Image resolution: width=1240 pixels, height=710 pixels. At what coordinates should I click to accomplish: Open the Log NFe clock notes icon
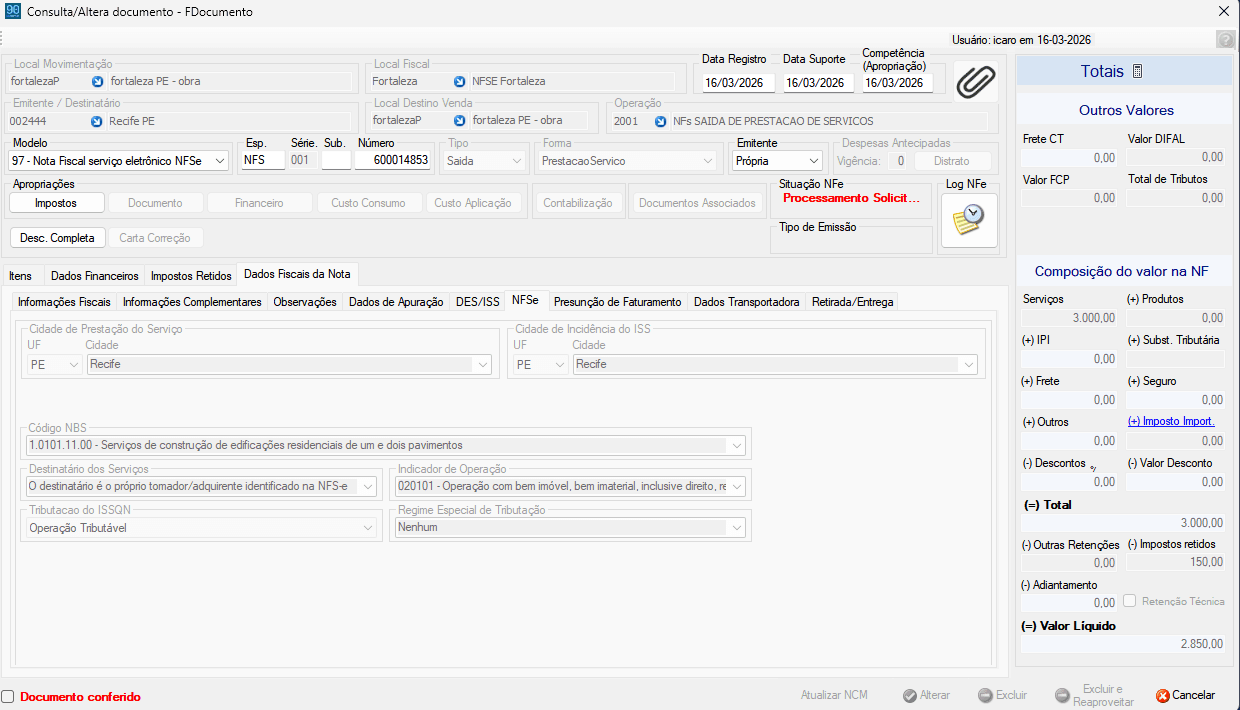pyautogui.click(x=969, y=220)
